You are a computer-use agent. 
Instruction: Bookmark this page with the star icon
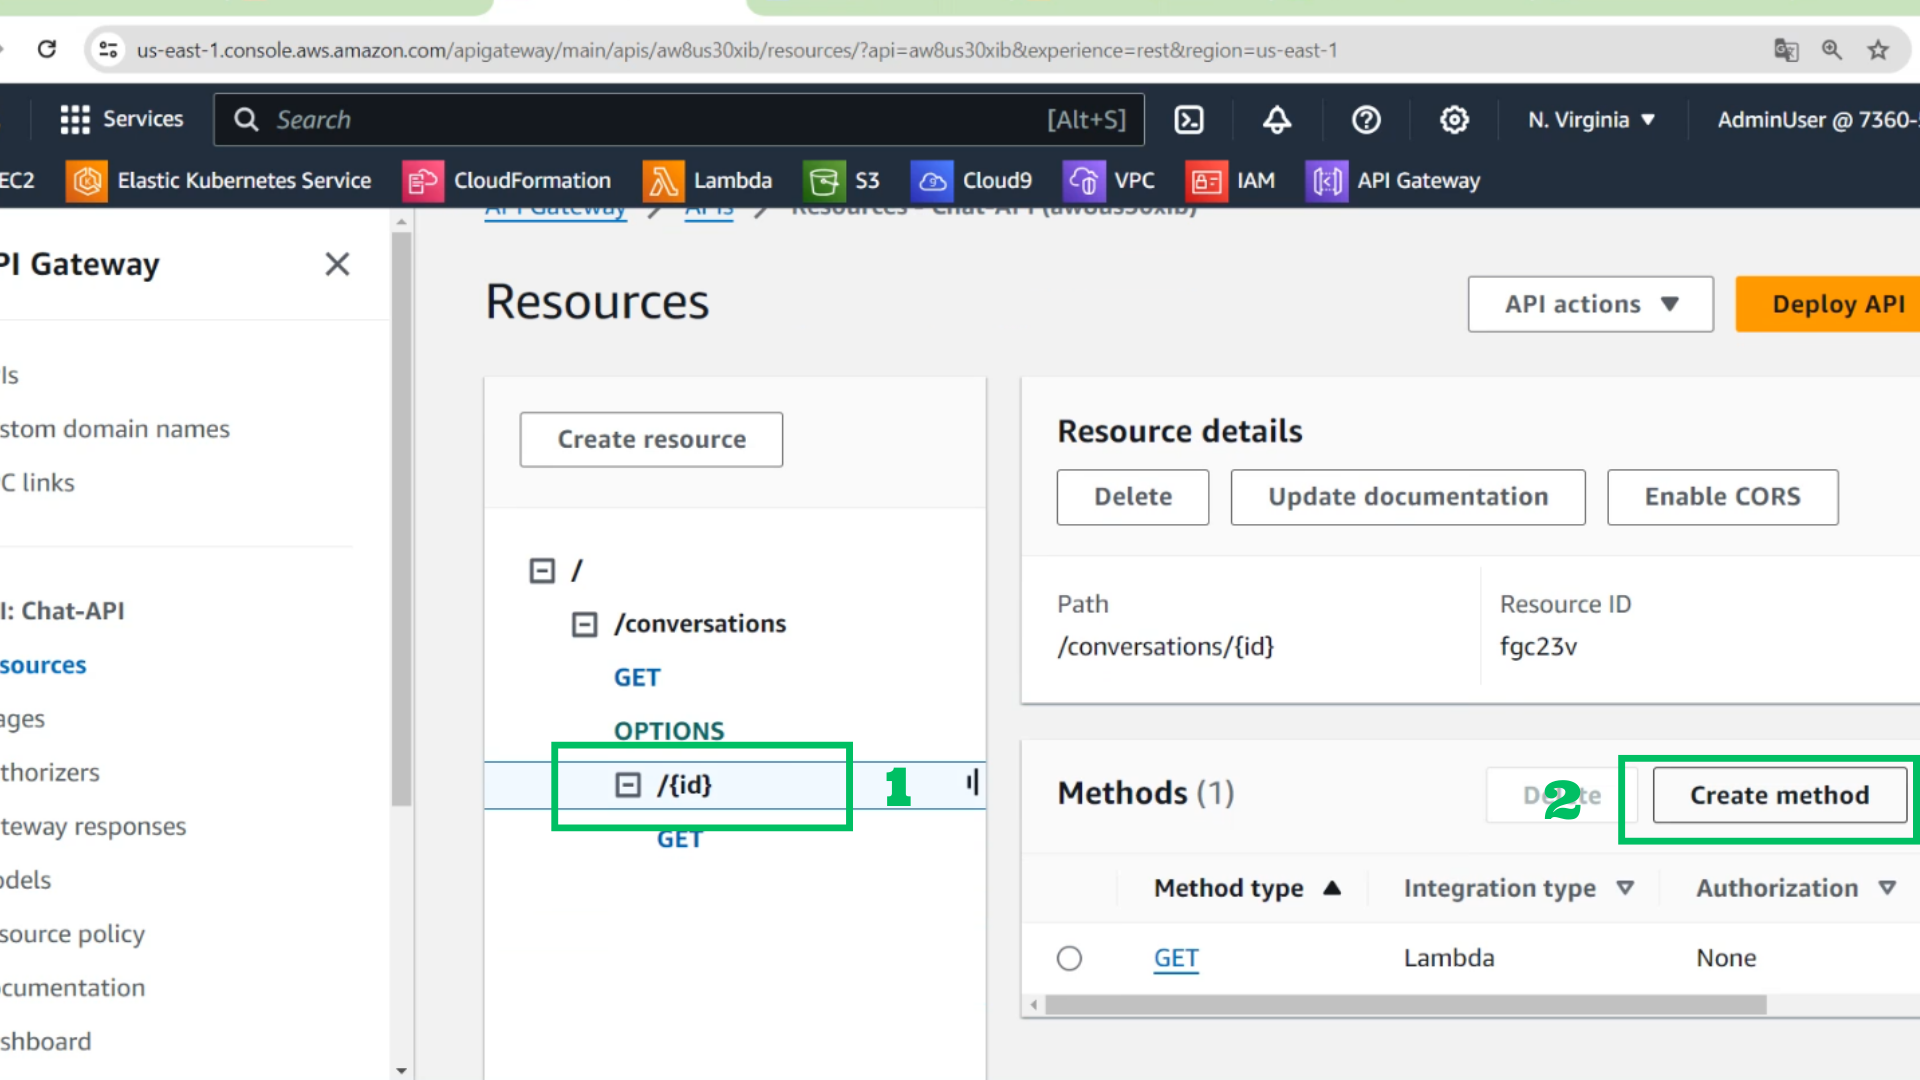[1878, 50]
